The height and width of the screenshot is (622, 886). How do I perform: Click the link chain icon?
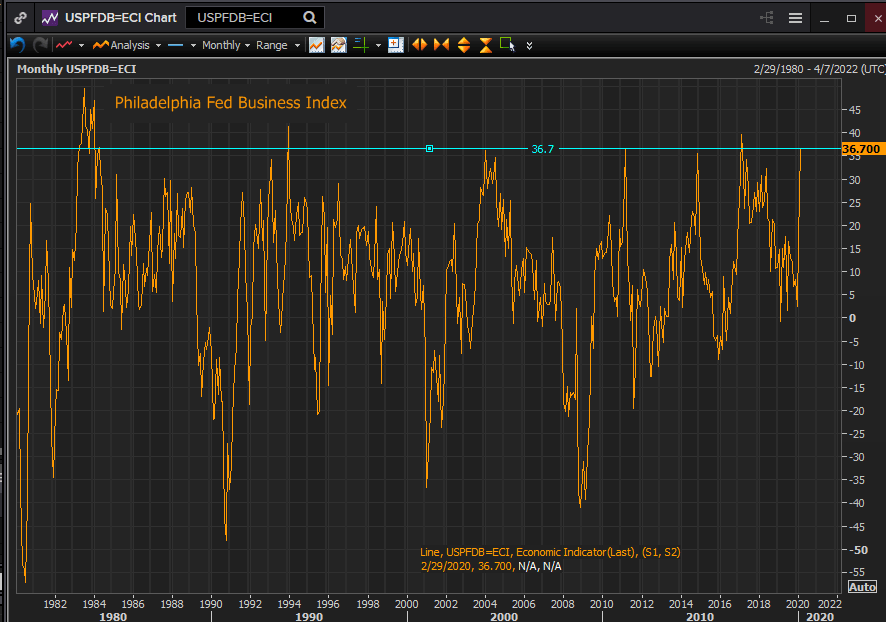pos(20,18)
